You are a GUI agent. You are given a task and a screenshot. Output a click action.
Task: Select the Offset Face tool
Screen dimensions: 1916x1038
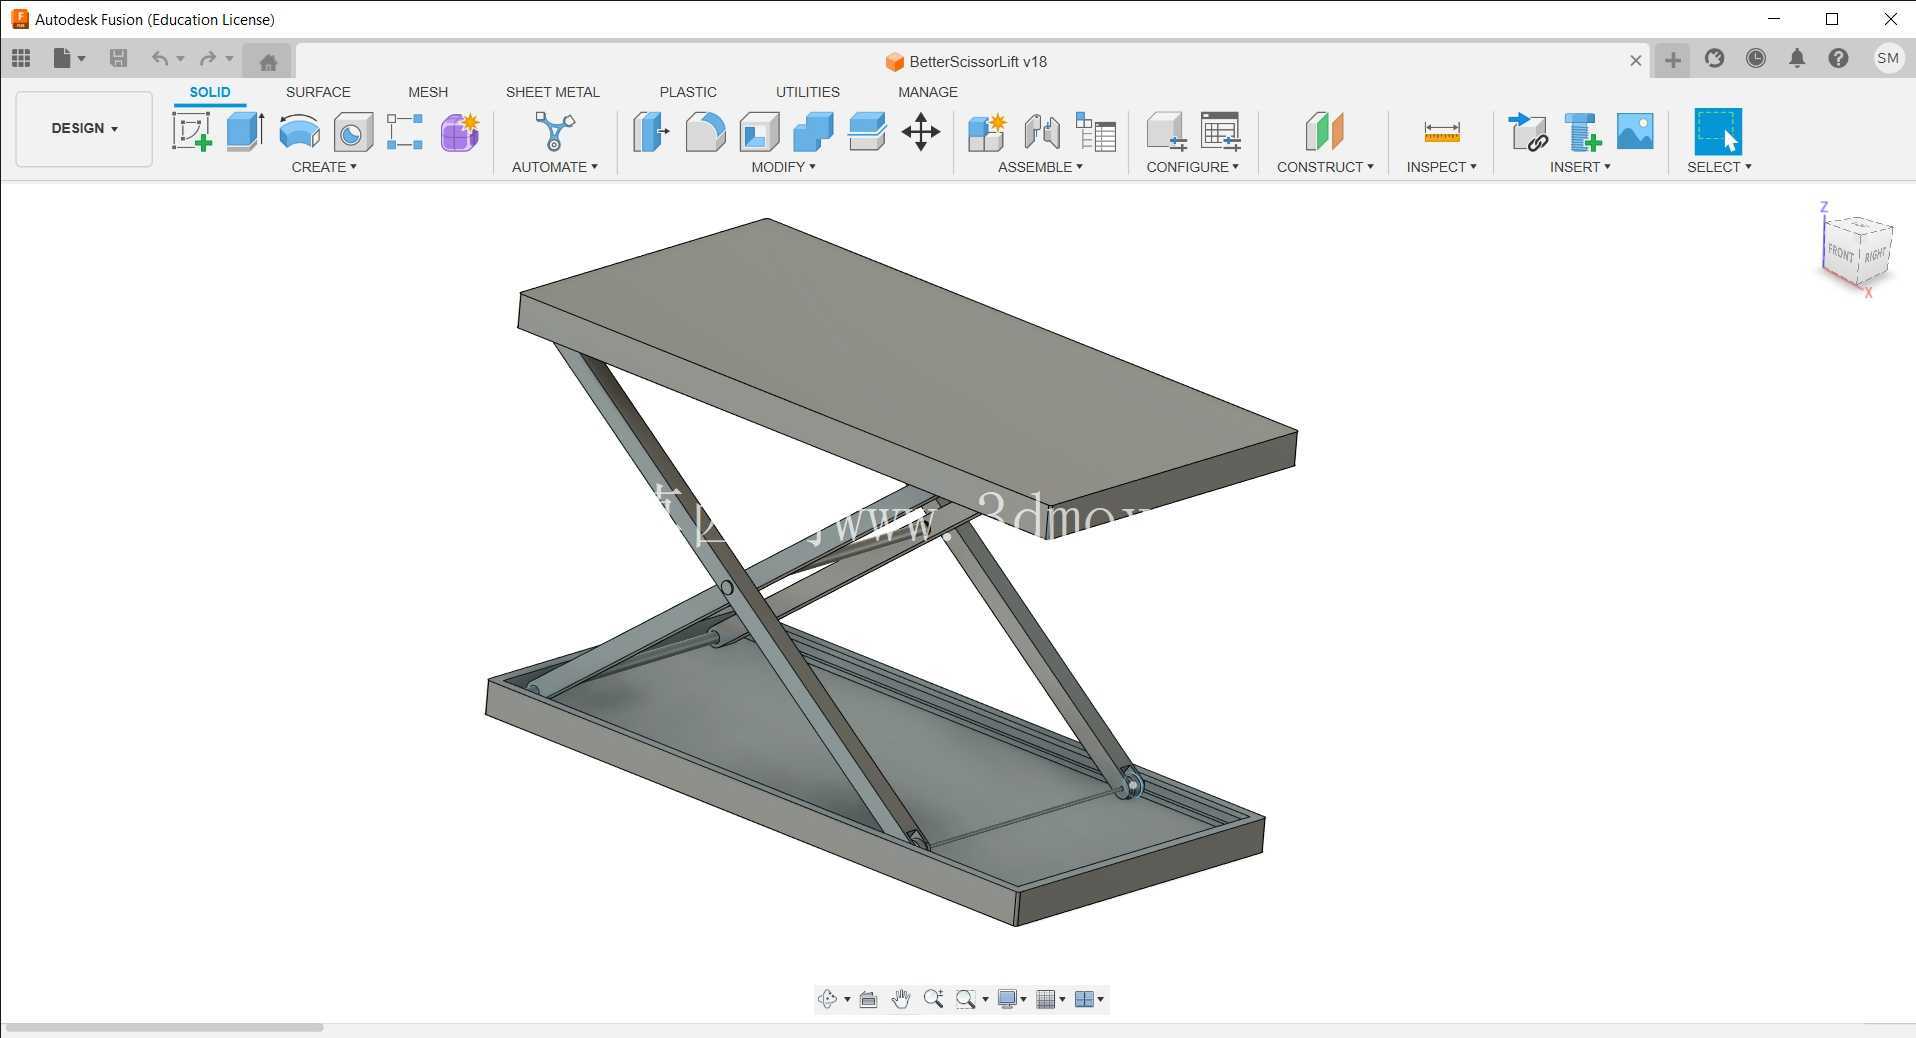point(867,131)
